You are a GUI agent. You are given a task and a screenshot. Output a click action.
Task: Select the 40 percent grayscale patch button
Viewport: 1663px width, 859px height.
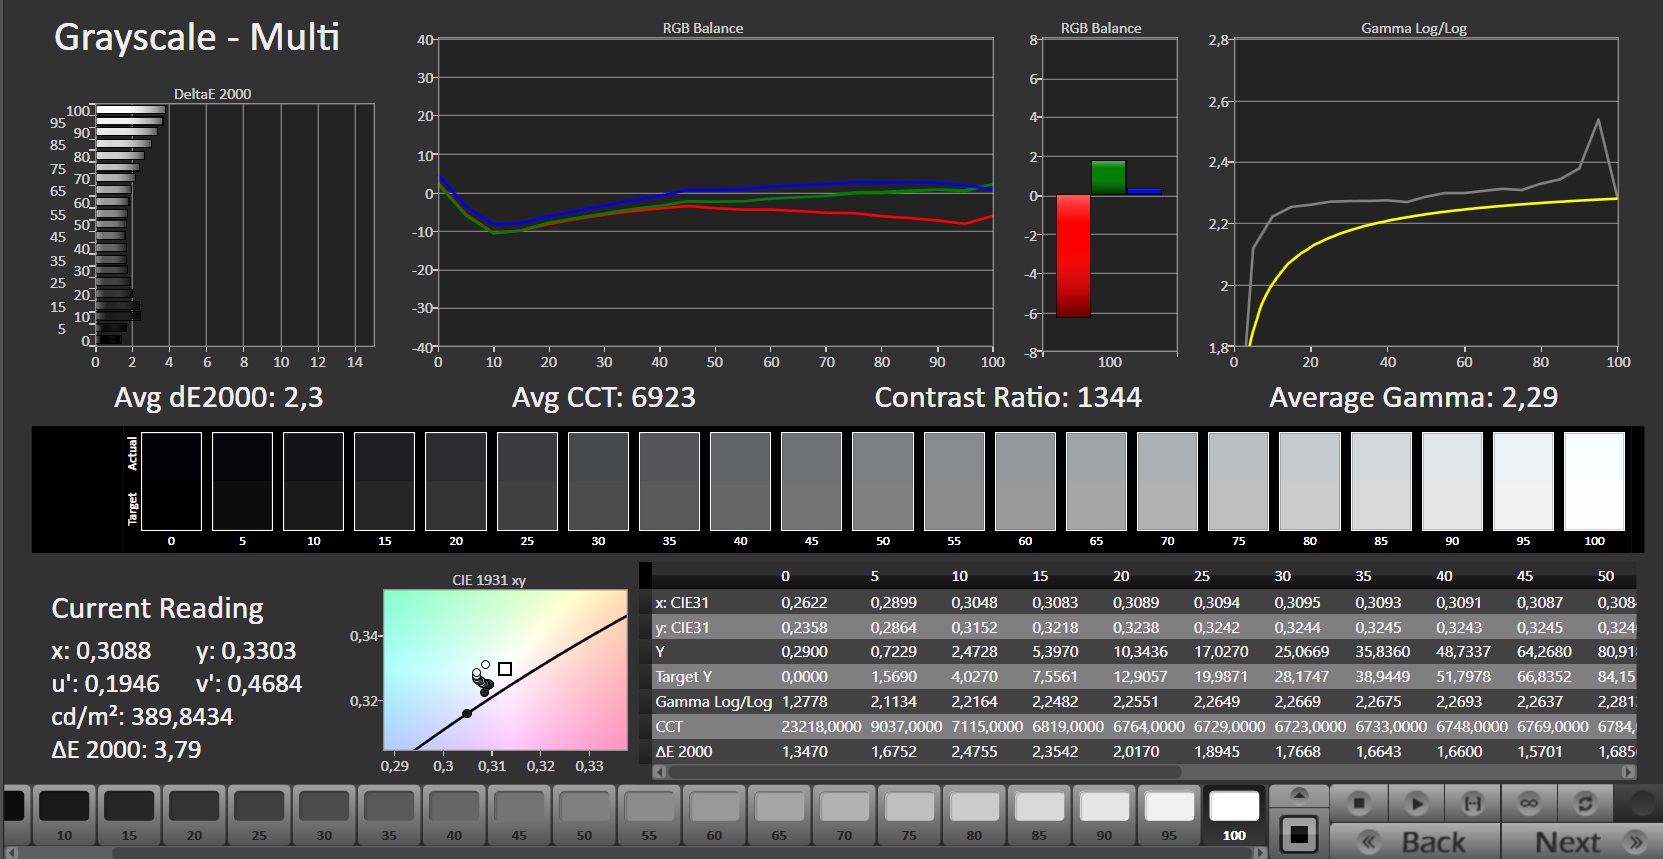pyautogui.click(x=454, y=816)
